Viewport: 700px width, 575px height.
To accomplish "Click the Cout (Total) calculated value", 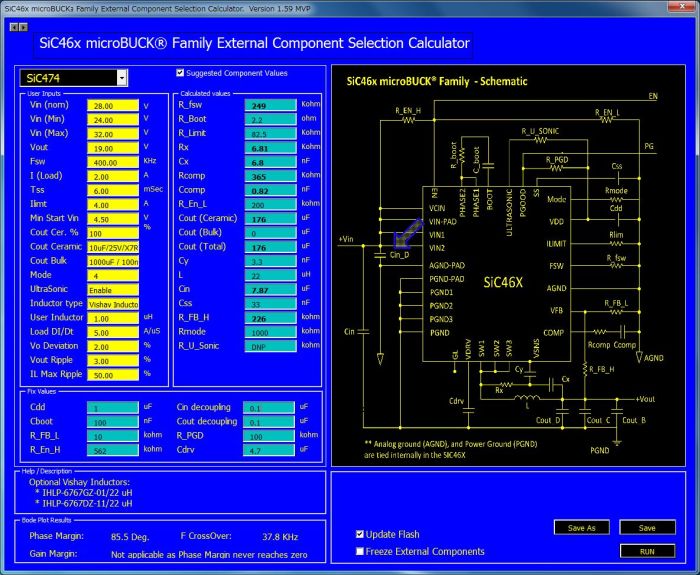I will [271, 247].
